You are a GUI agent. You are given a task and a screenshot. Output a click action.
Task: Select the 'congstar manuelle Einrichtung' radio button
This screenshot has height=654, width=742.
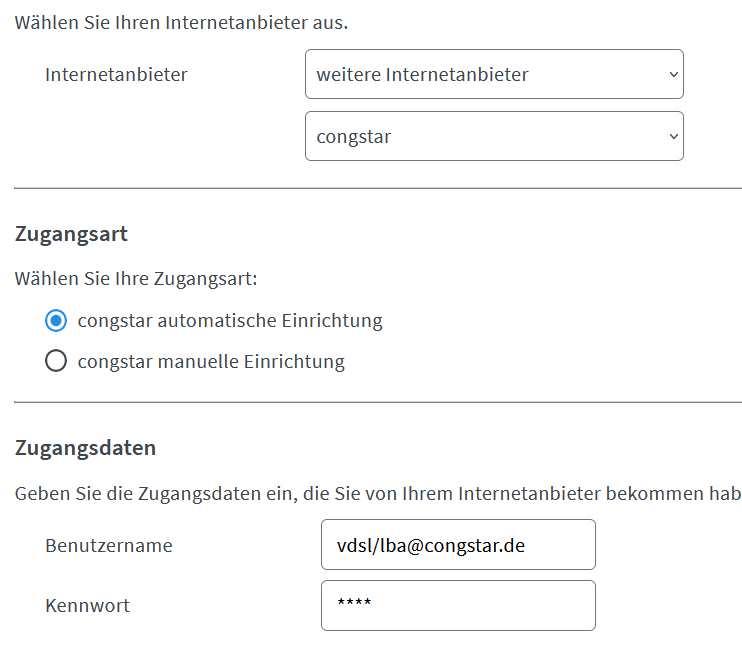(56, 362)
